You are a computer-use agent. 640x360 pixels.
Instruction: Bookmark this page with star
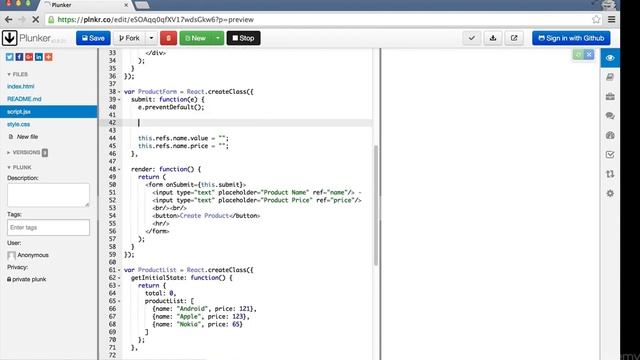(596, 19)
